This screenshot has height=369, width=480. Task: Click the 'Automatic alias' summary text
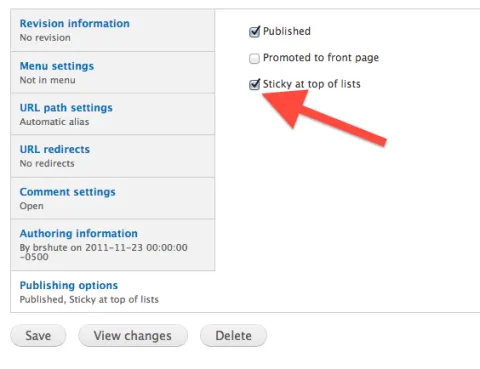point(54,122)
